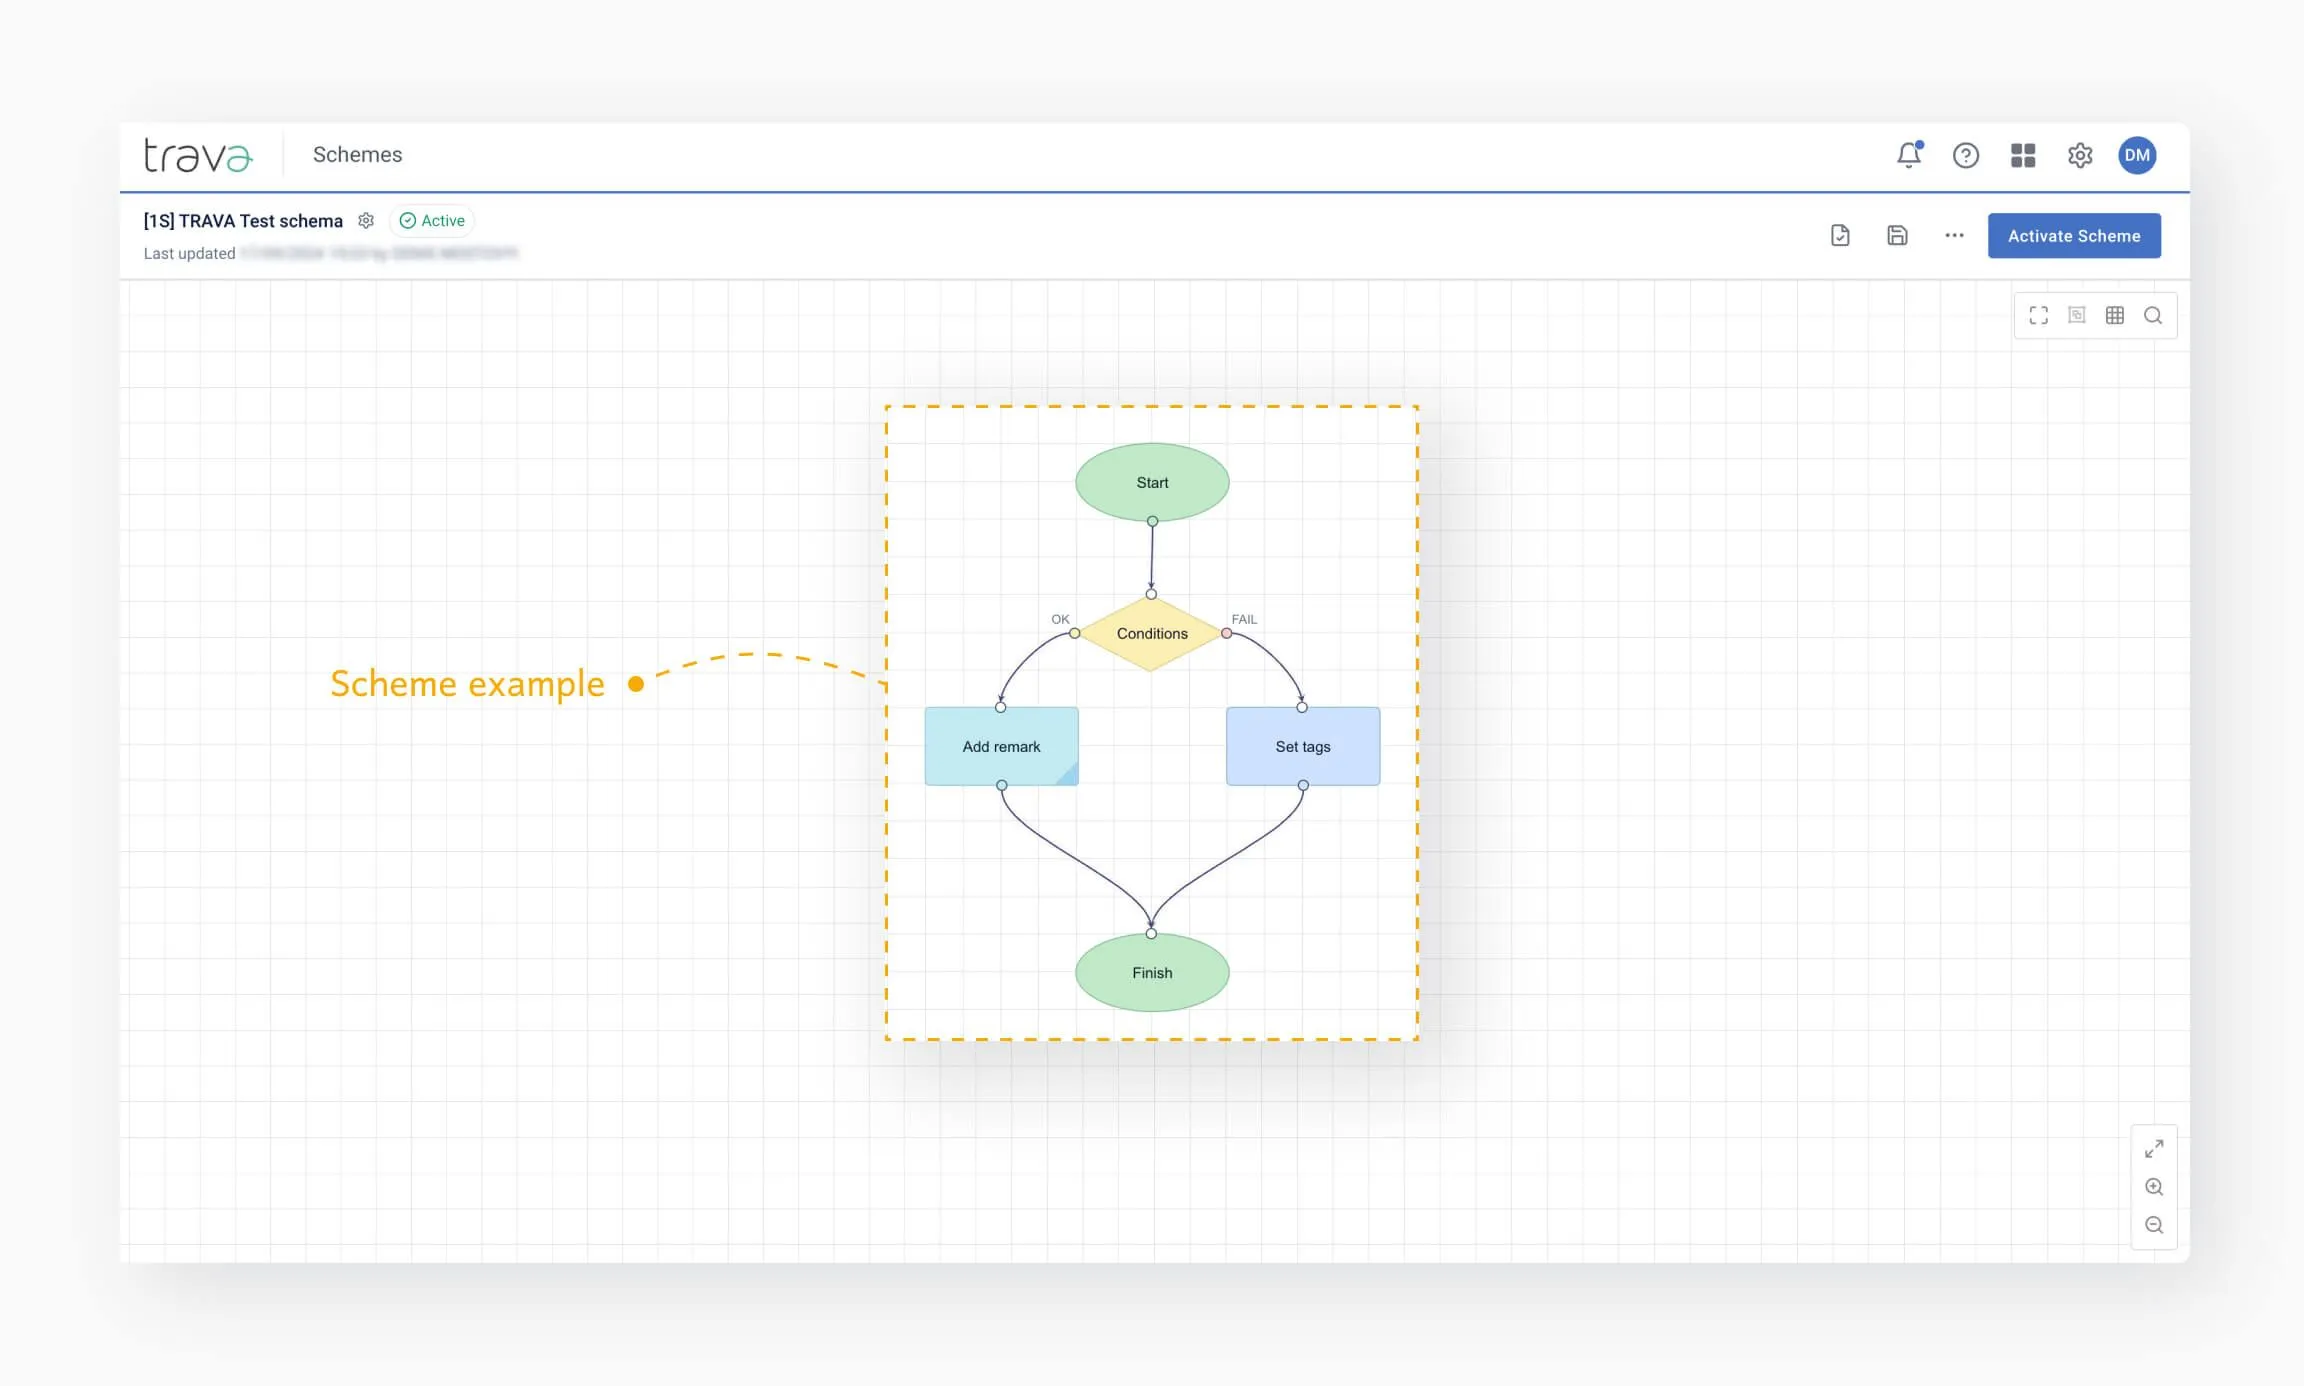The image size is (2304, 1386).
Task: Save the scheme with the floppy icon
Action: (1897, 236)
